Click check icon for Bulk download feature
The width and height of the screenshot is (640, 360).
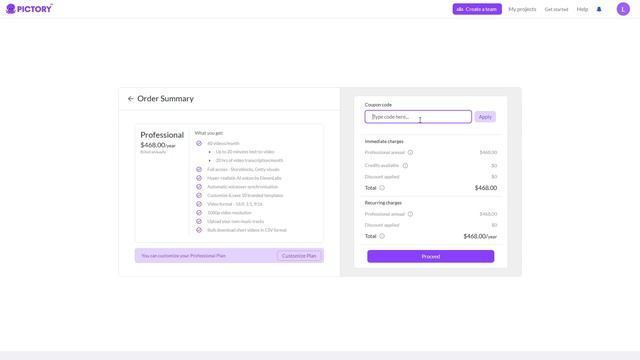(x=199, y=230)
